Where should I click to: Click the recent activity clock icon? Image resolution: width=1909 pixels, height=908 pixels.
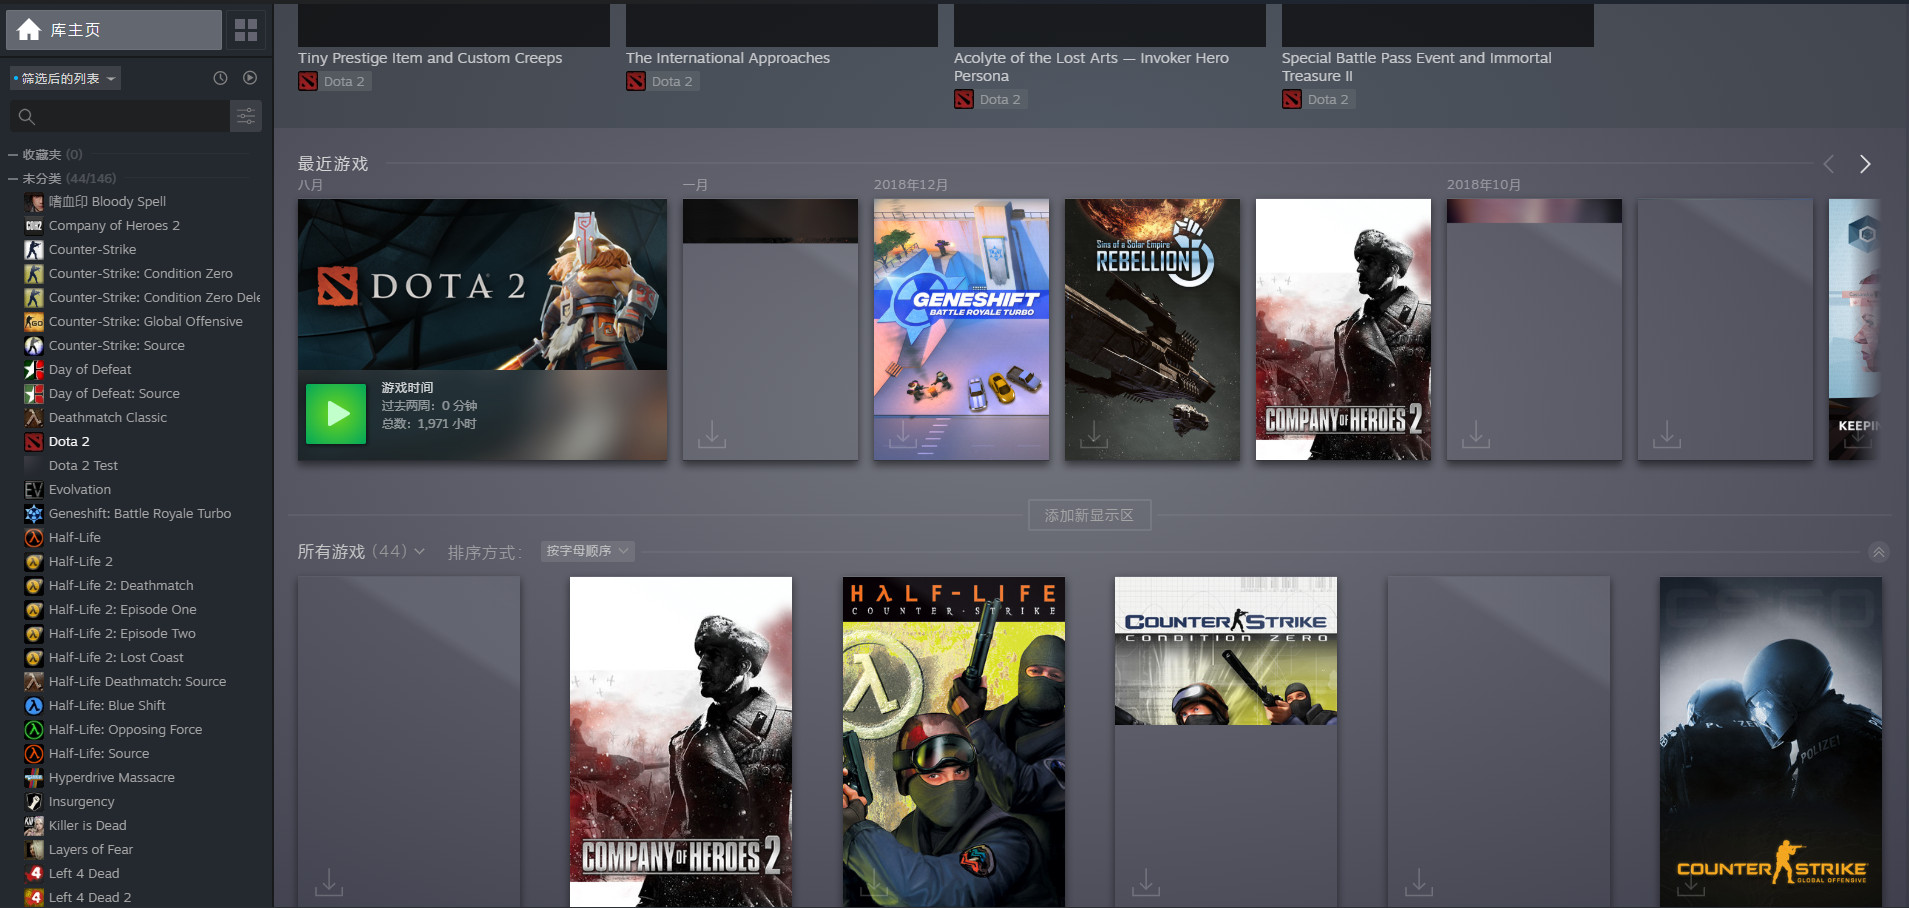[220, 78]
